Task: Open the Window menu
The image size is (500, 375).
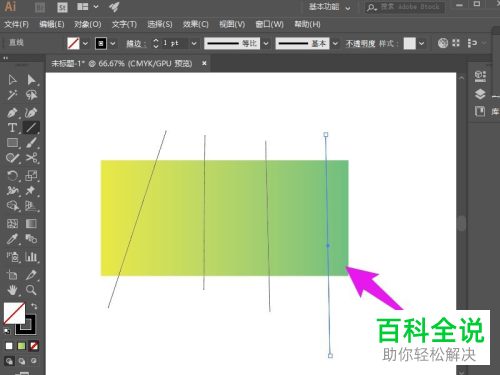Action: coord(269,24)
